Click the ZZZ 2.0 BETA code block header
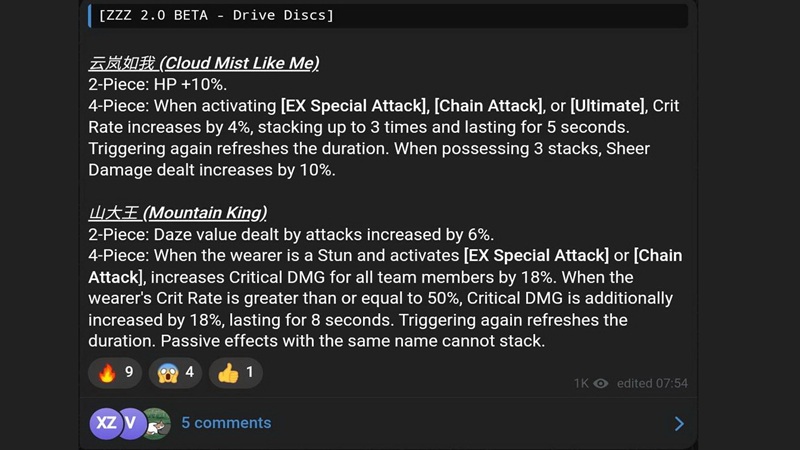The height and width of the screenshot is (450, 800). point(216,15)
